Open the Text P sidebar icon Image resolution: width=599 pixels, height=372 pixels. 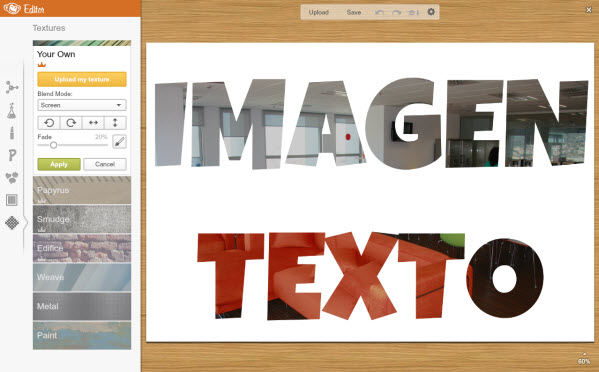click(x=12, y=155)
